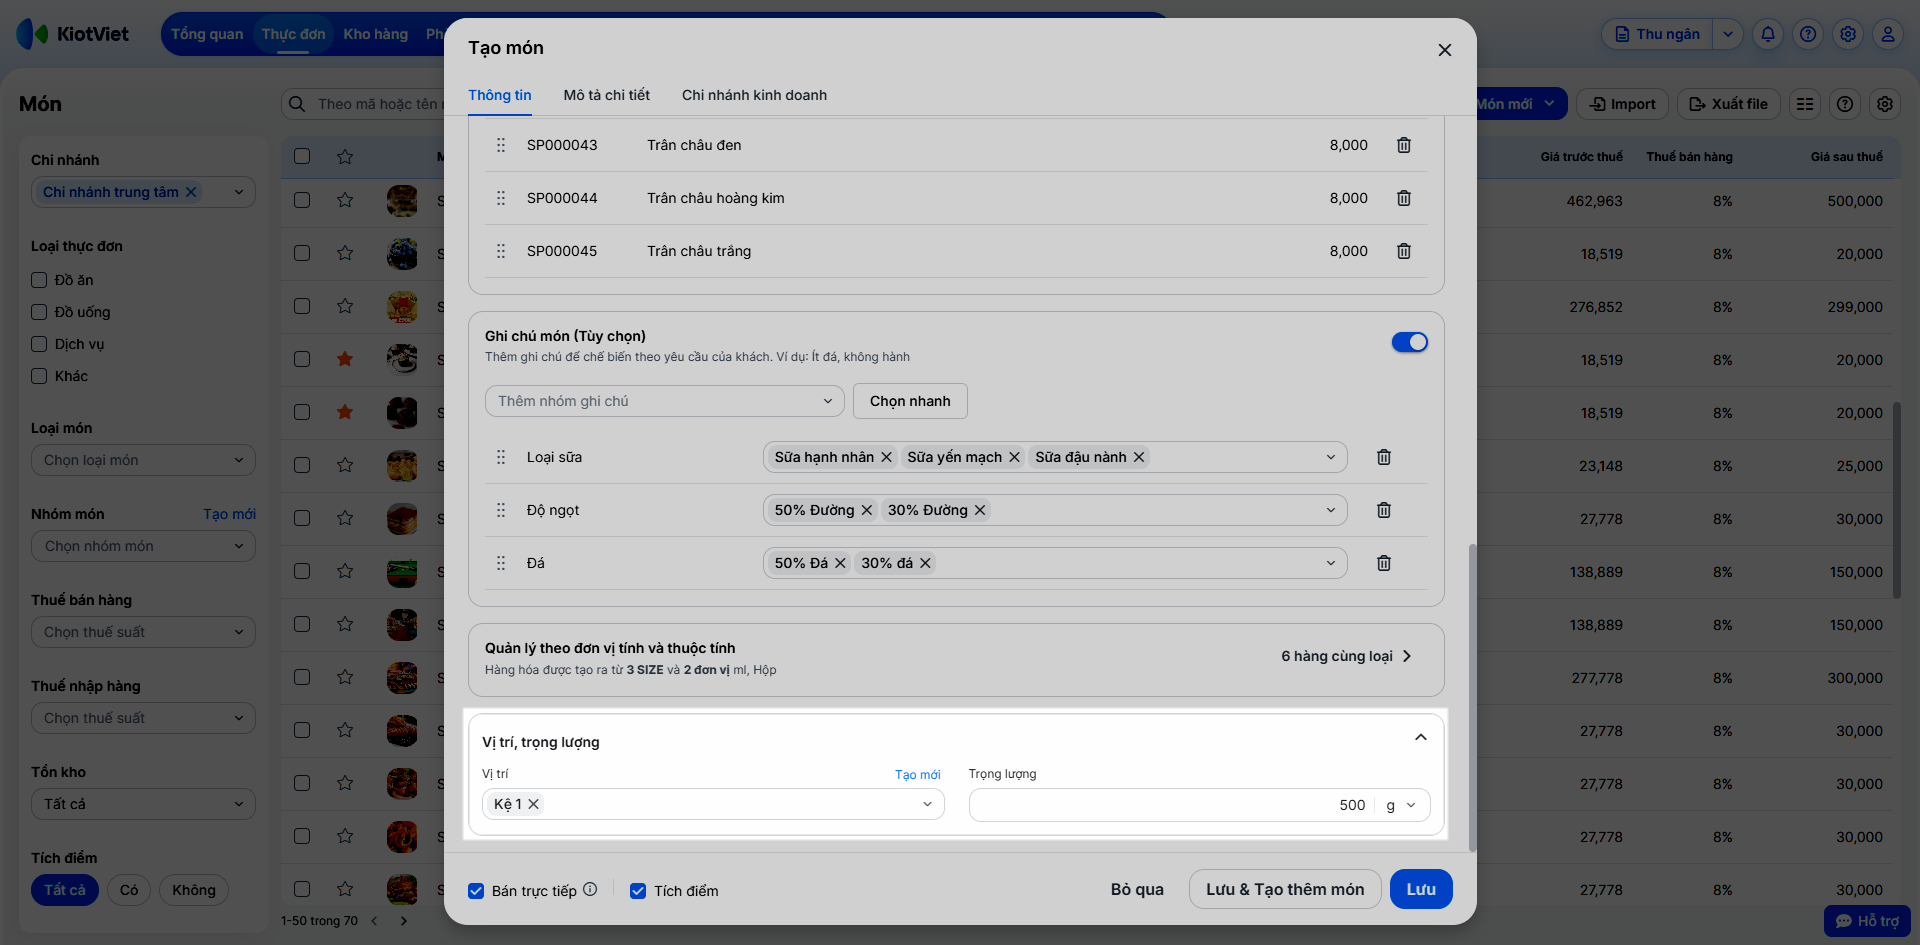
Task: Tick the select-all checkbox in table header
Action: 302,156
